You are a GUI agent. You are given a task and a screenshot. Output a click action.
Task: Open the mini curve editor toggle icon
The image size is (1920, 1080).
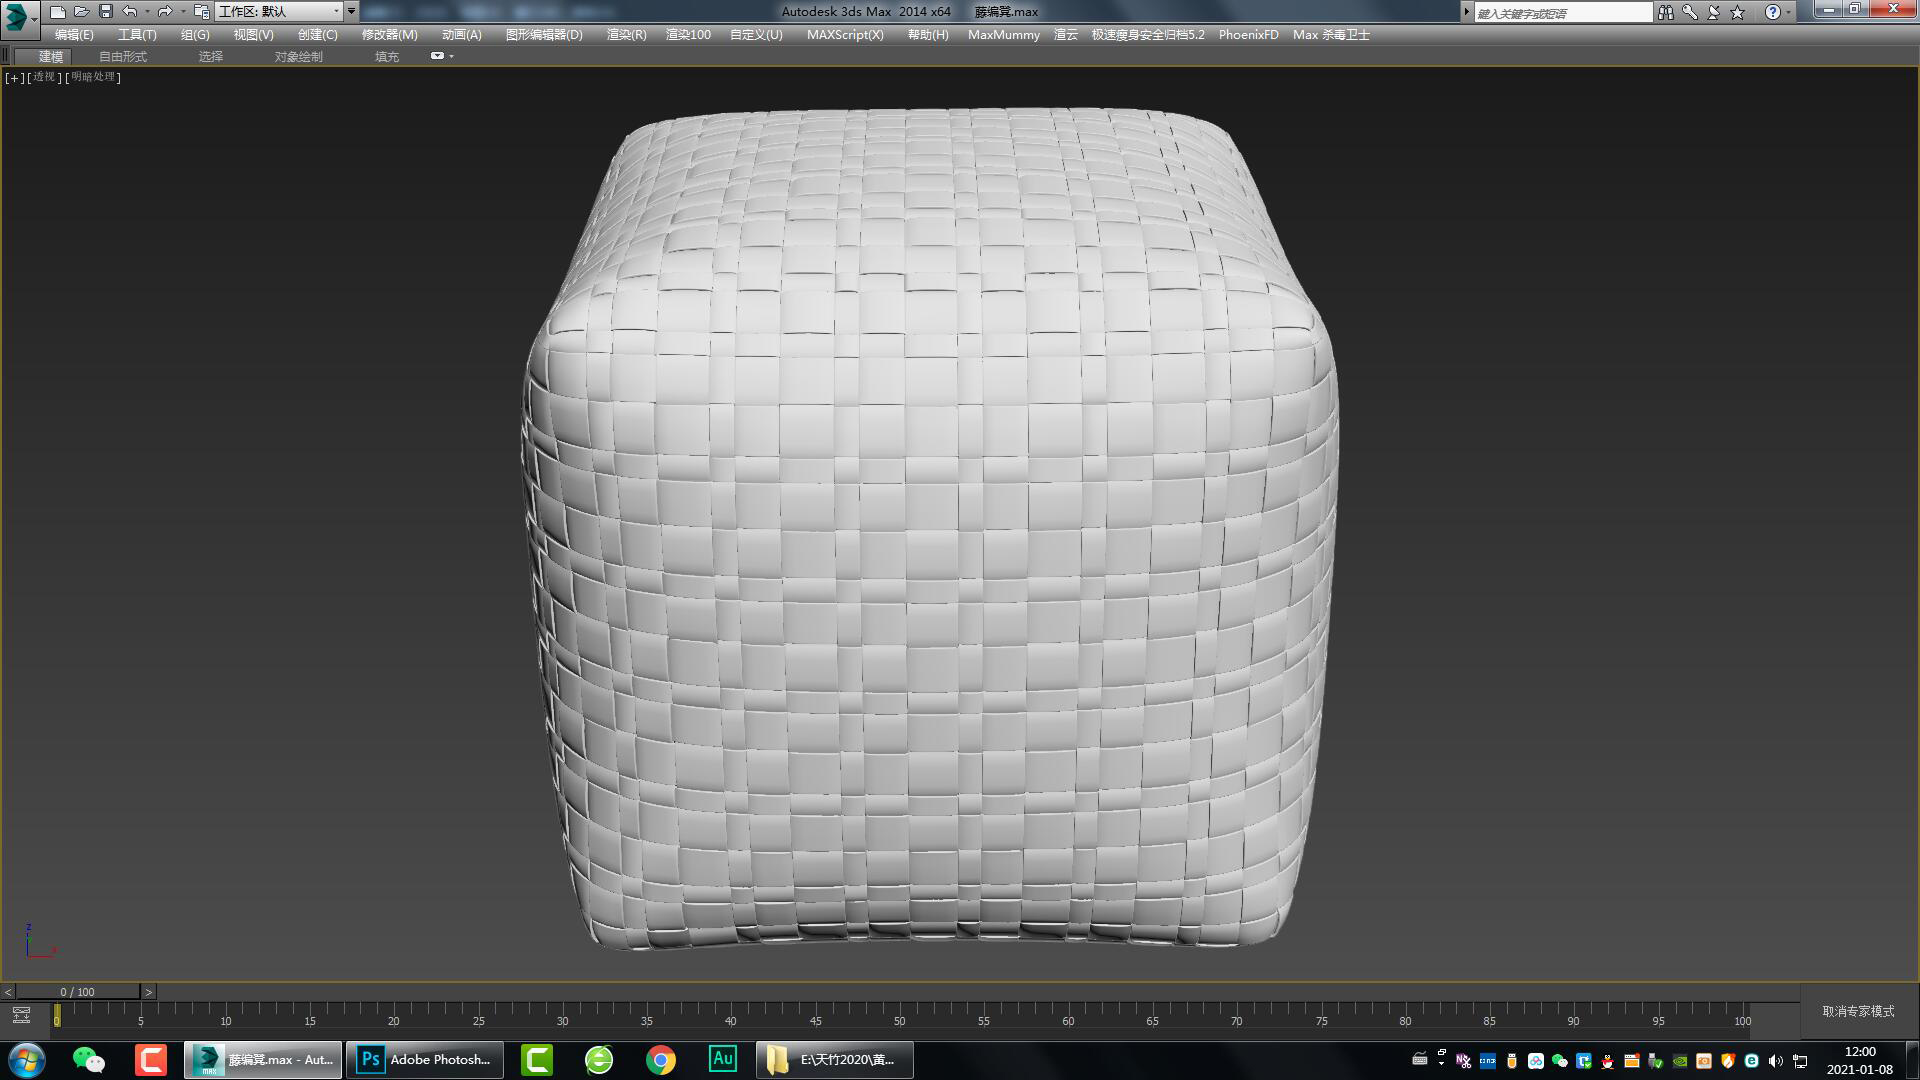[x=21, y=1016]
